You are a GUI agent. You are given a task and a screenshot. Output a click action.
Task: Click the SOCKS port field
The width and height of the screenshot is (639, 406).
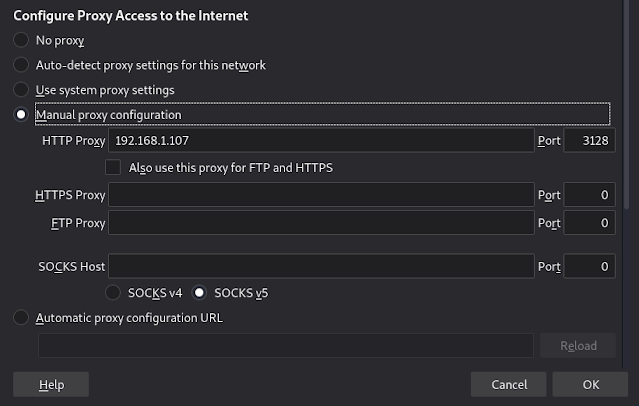[589, 267]
